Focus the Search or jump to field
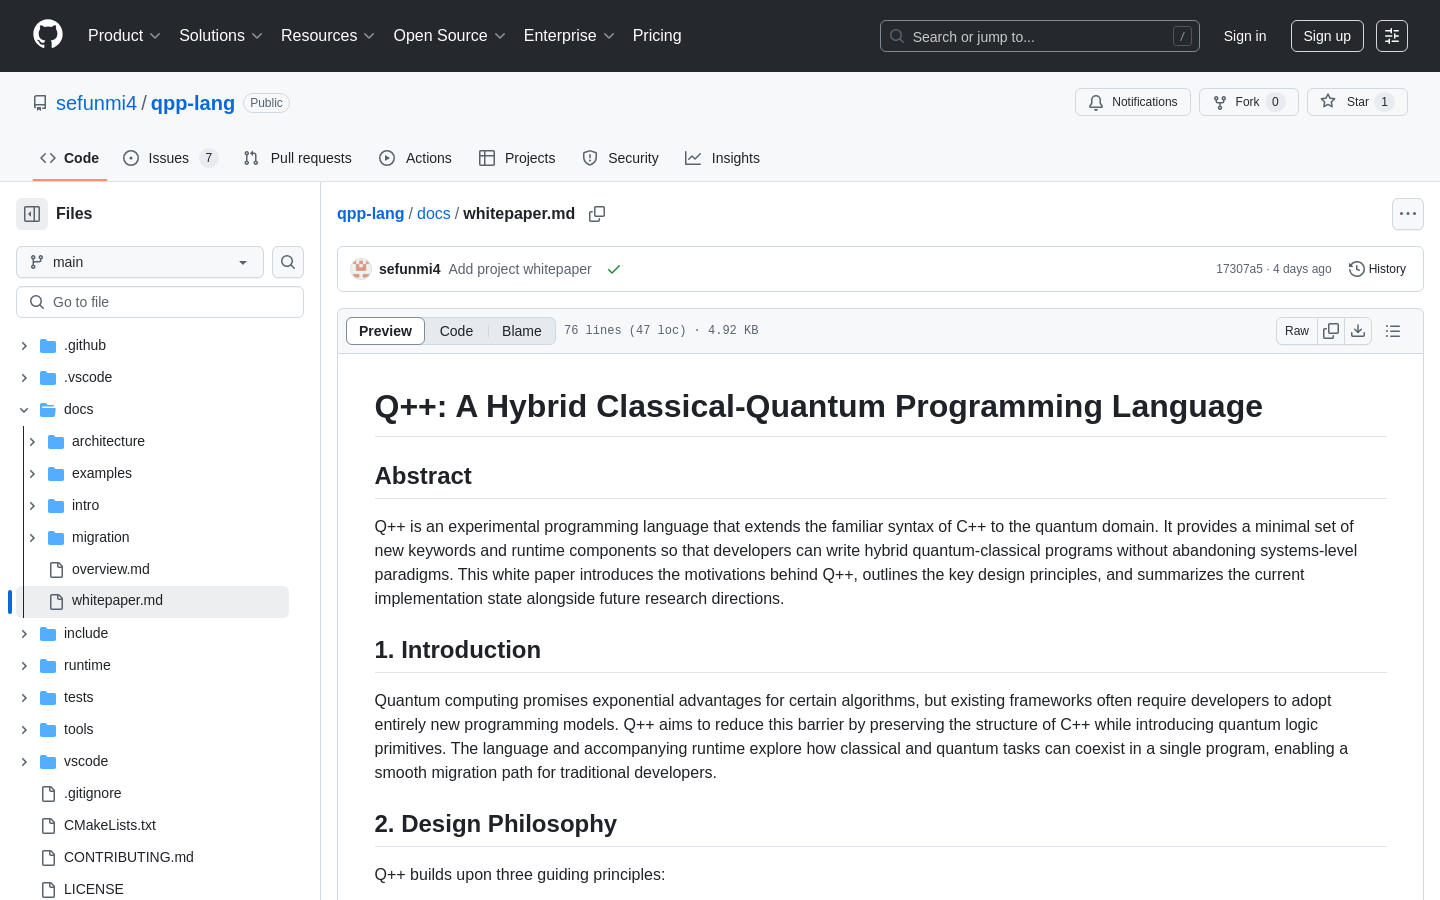 point(1040,36)
